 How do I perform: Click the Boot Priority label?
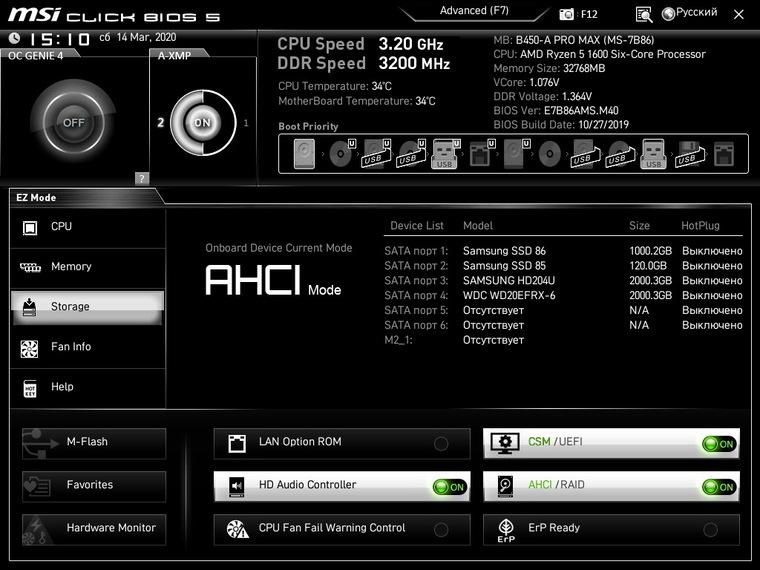point(308,127)
